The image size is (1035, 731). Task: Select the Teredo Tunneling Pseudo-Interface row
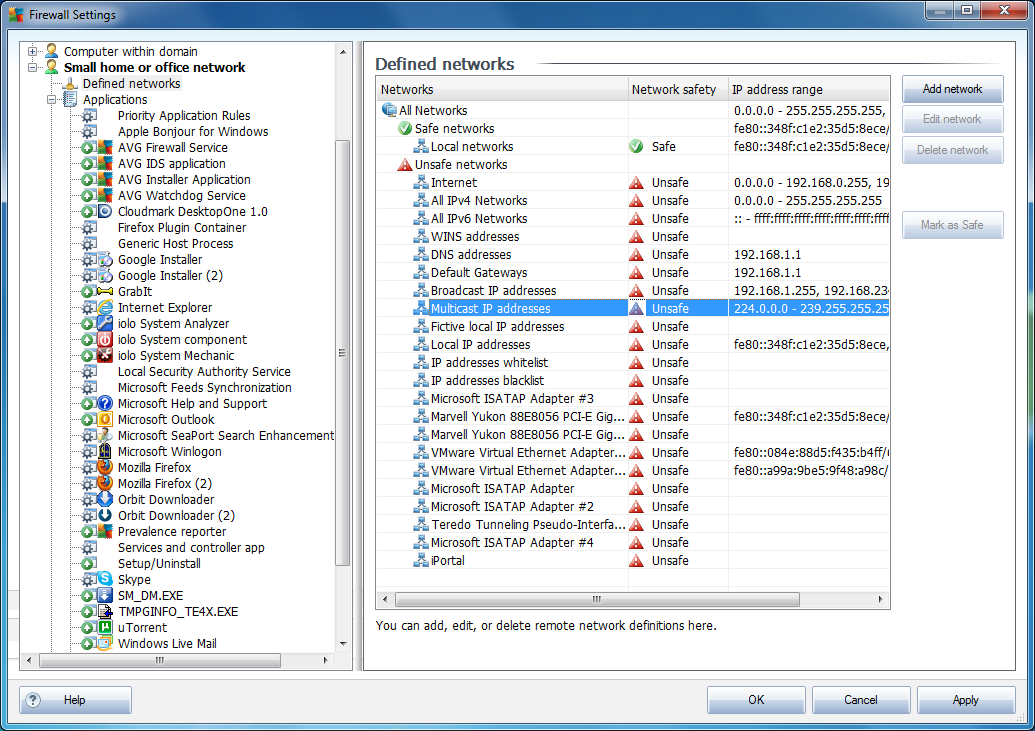[x=633, y=524]
